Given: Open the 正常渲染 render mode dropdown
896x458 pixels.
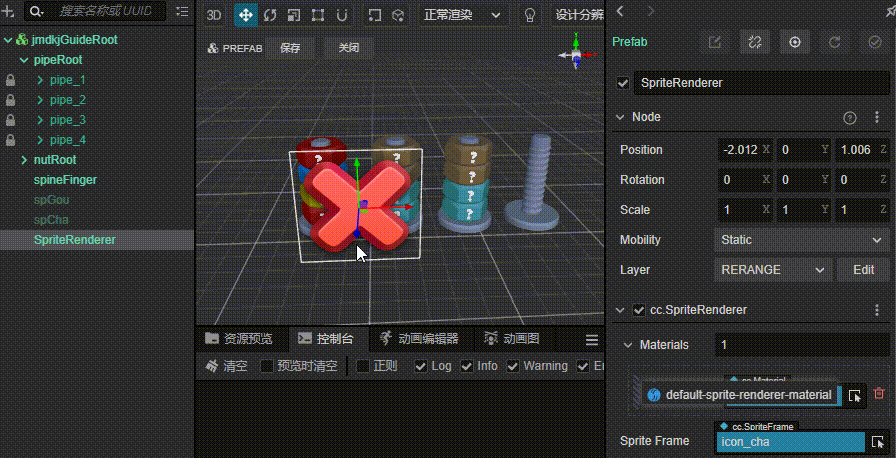Looking at the screenshot, I should [462, 15].
